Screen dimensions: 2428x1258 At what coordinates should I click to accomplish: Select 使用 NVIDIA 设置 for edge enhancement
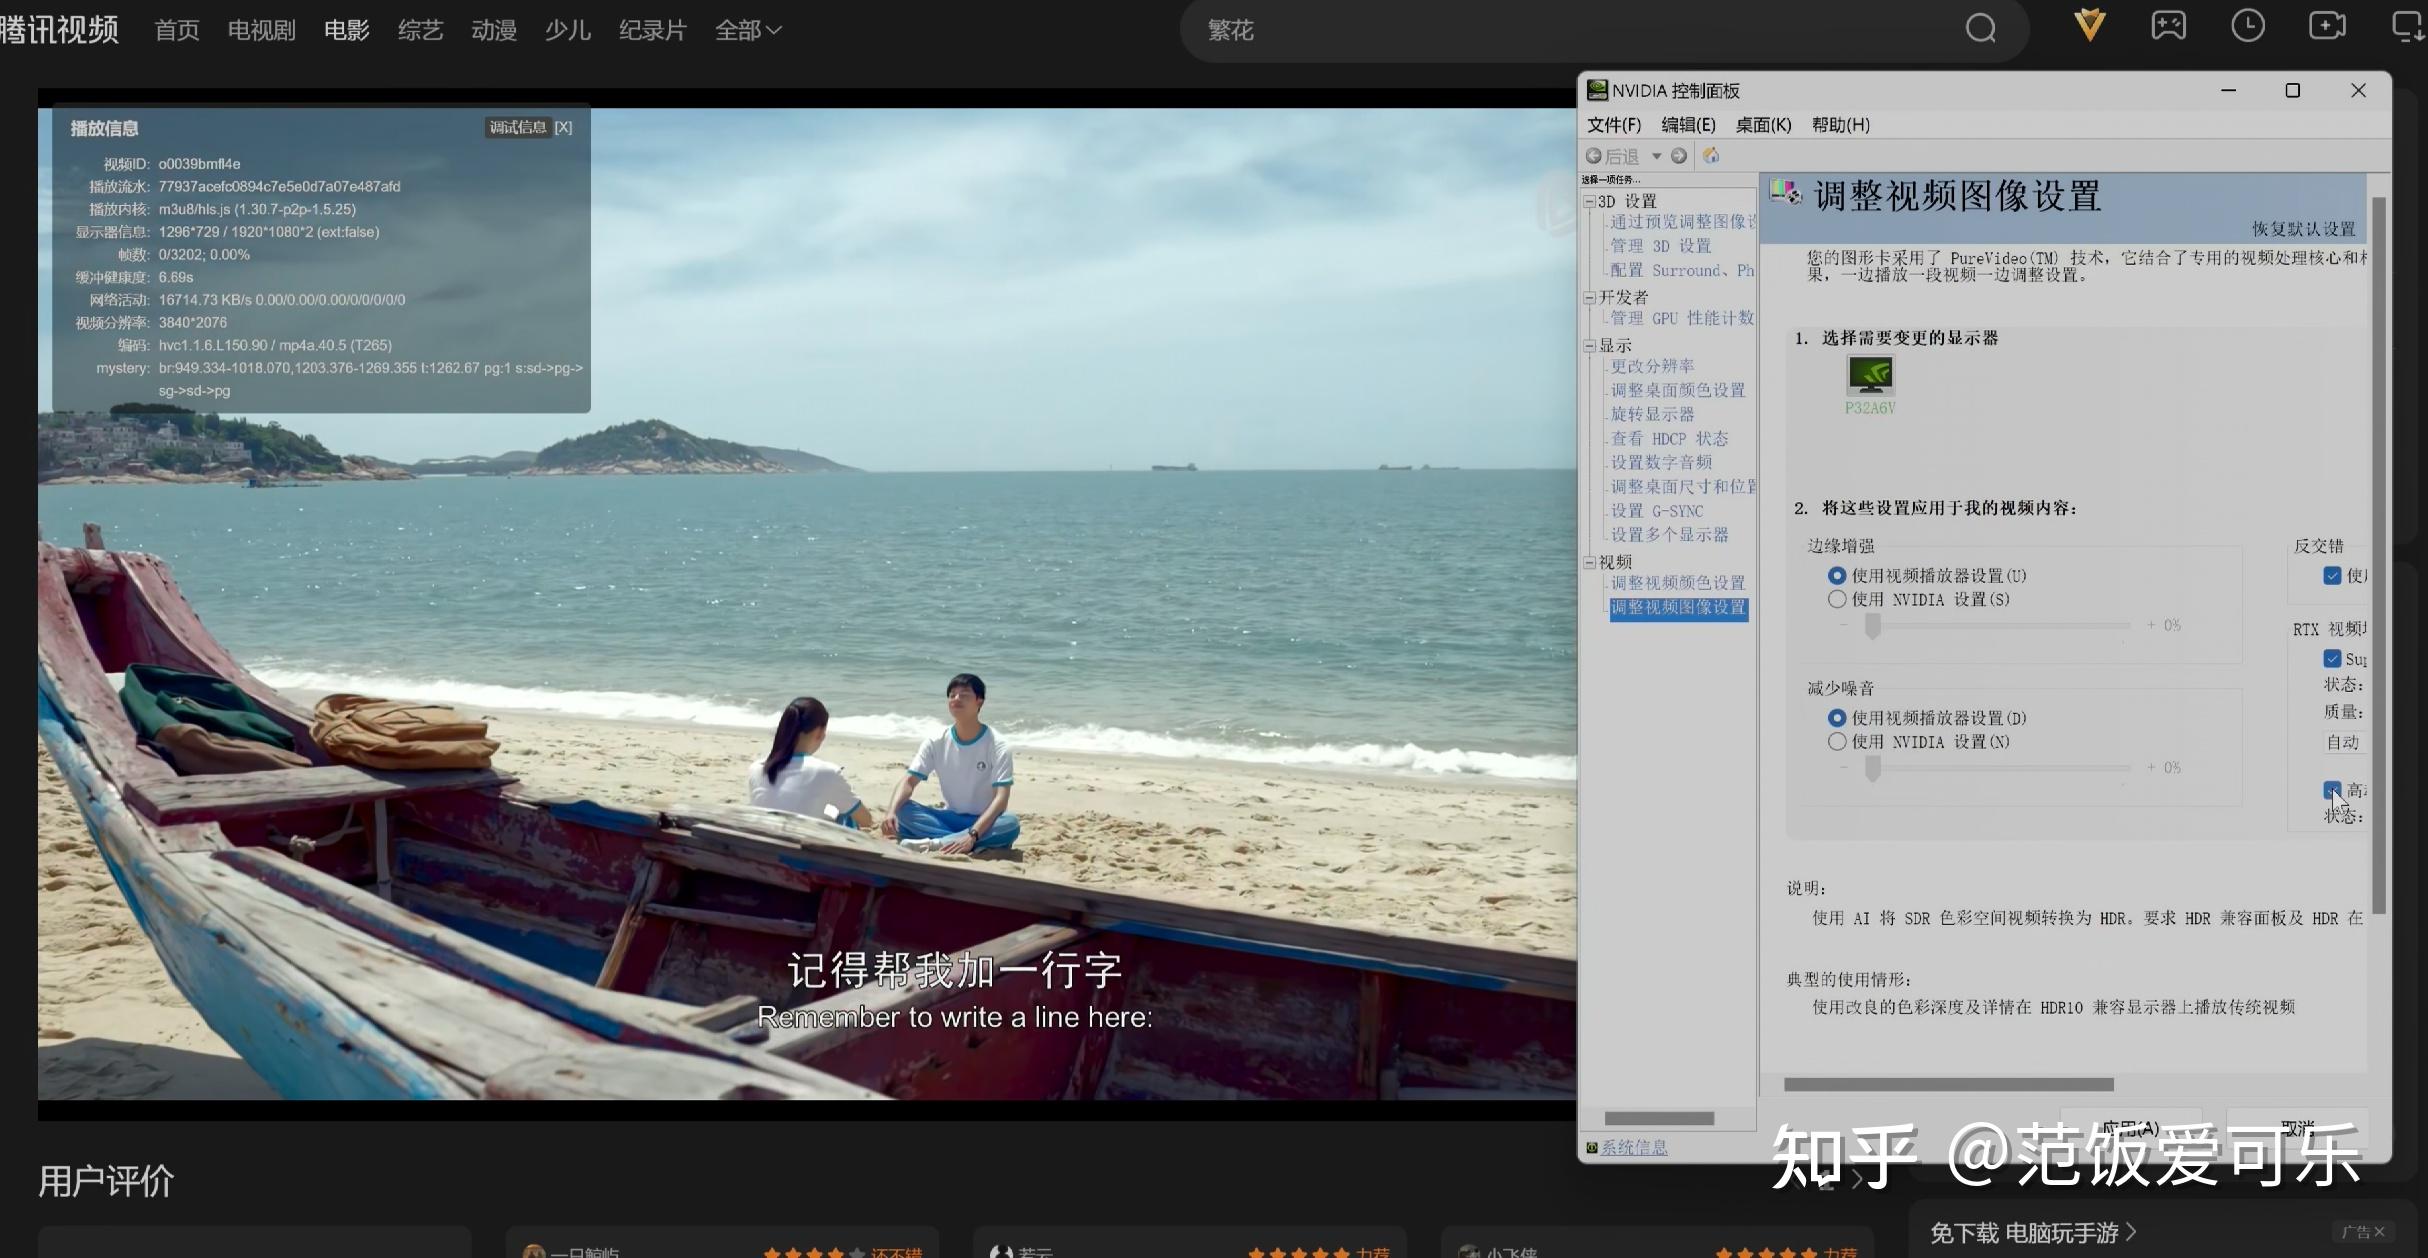click(x=1838, y=599)
